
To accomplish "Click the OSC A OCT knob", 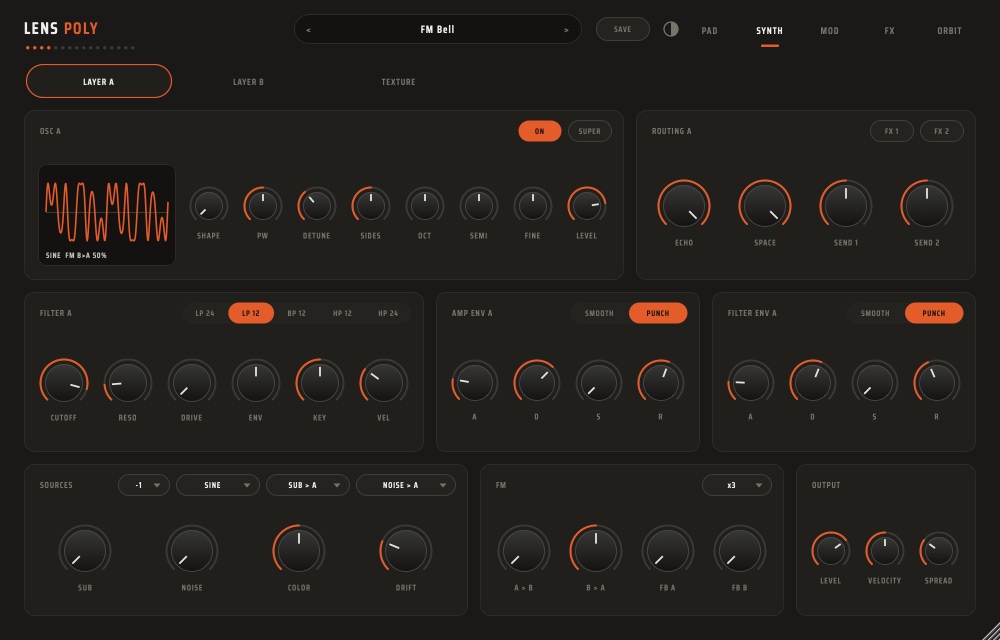I will [425, 206].
